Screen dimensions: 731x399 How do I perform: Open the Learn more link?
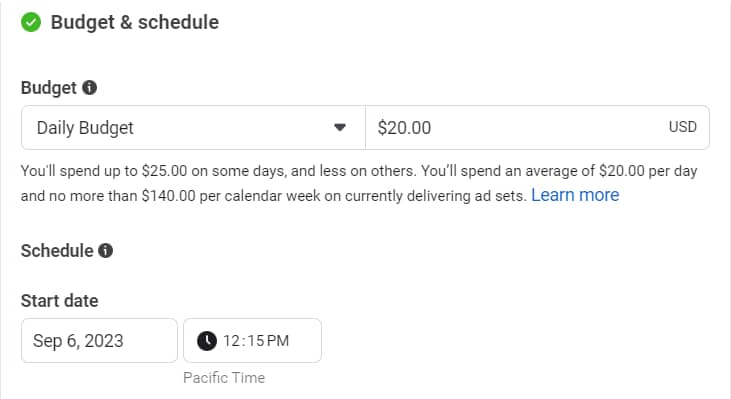[x=575, y=195]
